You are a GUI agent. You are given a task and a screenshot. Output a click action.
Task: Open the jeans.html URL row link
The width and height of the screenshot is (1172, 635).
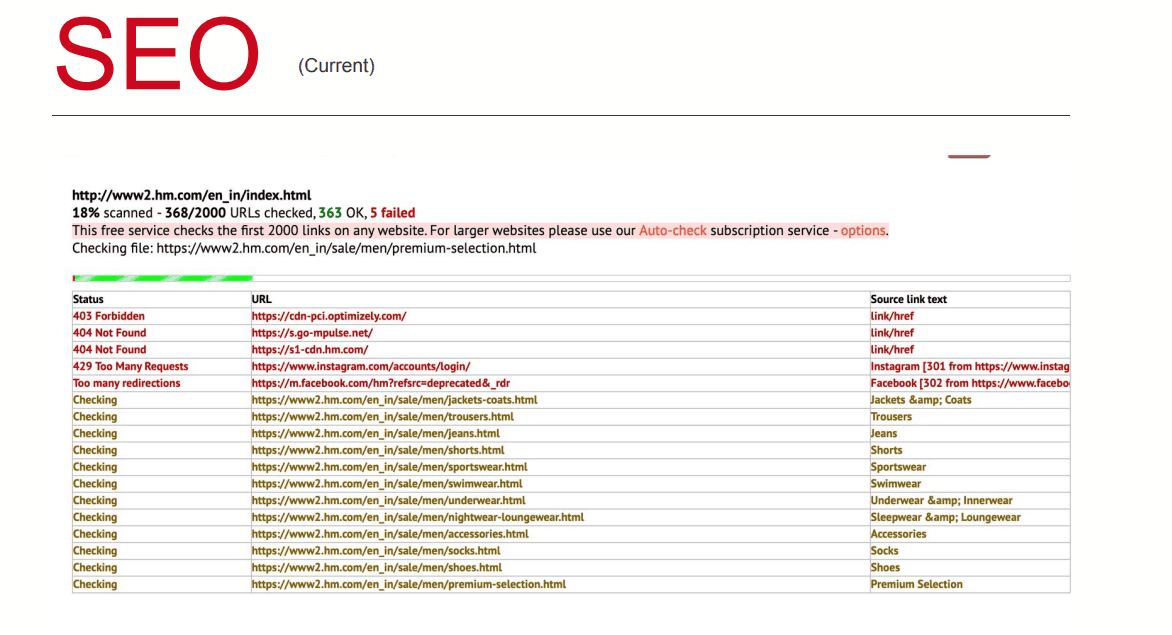374,433
